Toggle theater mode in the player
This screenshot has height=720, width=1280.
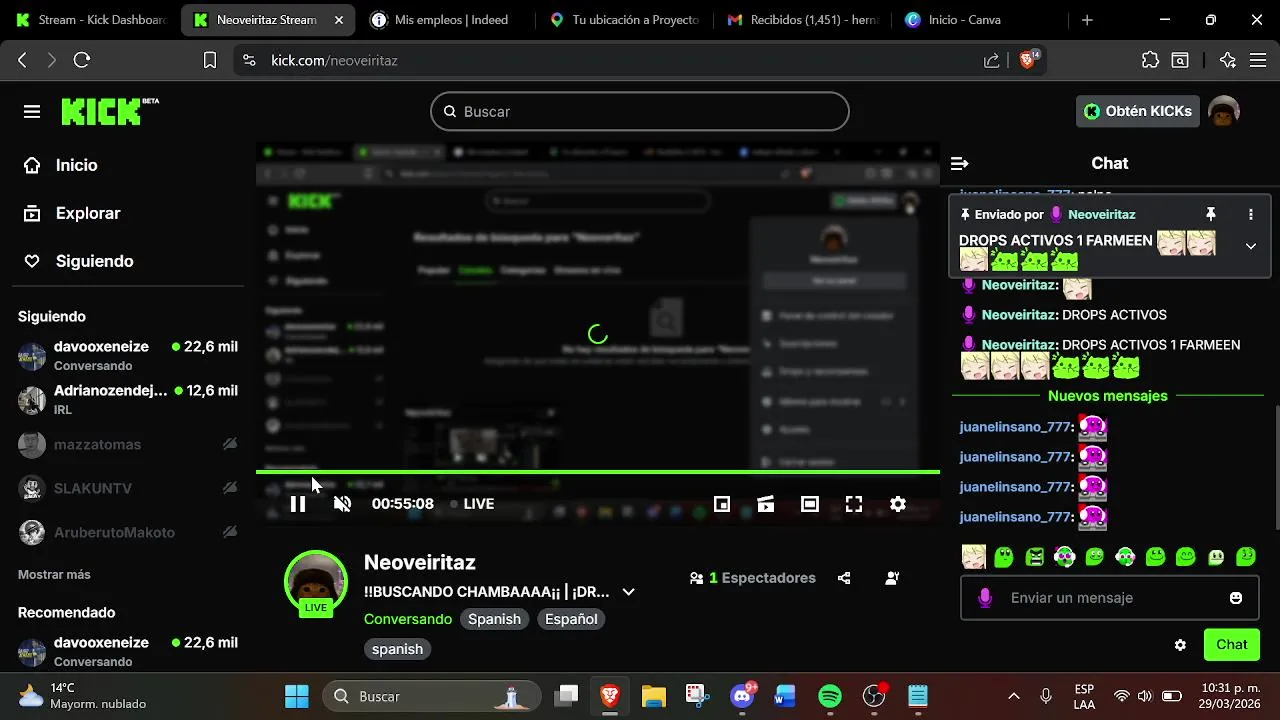pyautogui.click(x=810, y=504)
